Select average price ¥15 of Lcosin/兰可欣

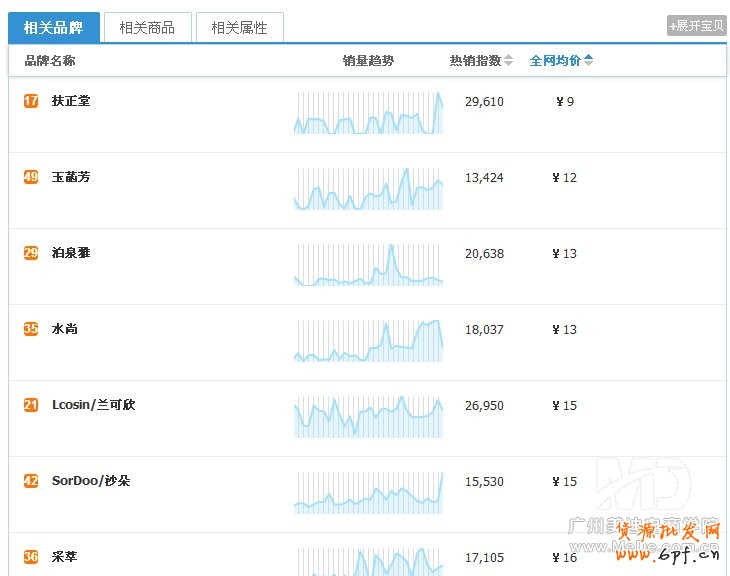point(564,405)
